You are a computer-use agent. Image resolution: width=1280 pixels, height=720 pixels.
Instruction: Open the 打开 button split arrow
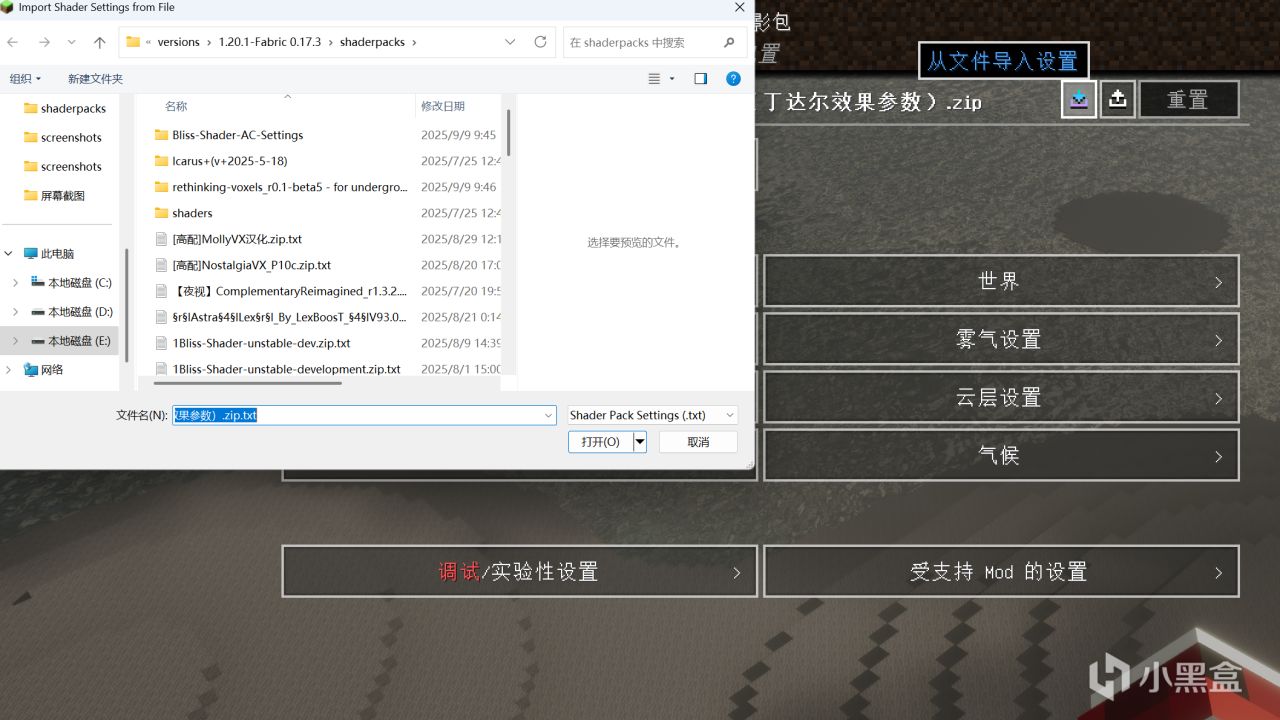pos(640,442)
